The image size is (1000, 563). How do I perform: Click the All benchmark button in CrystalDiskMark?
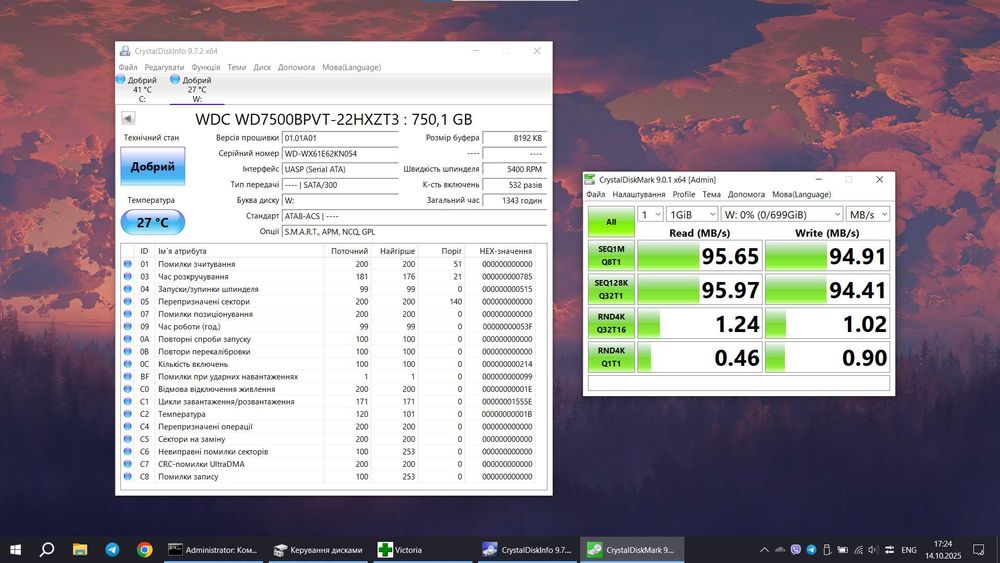point(611,222)
